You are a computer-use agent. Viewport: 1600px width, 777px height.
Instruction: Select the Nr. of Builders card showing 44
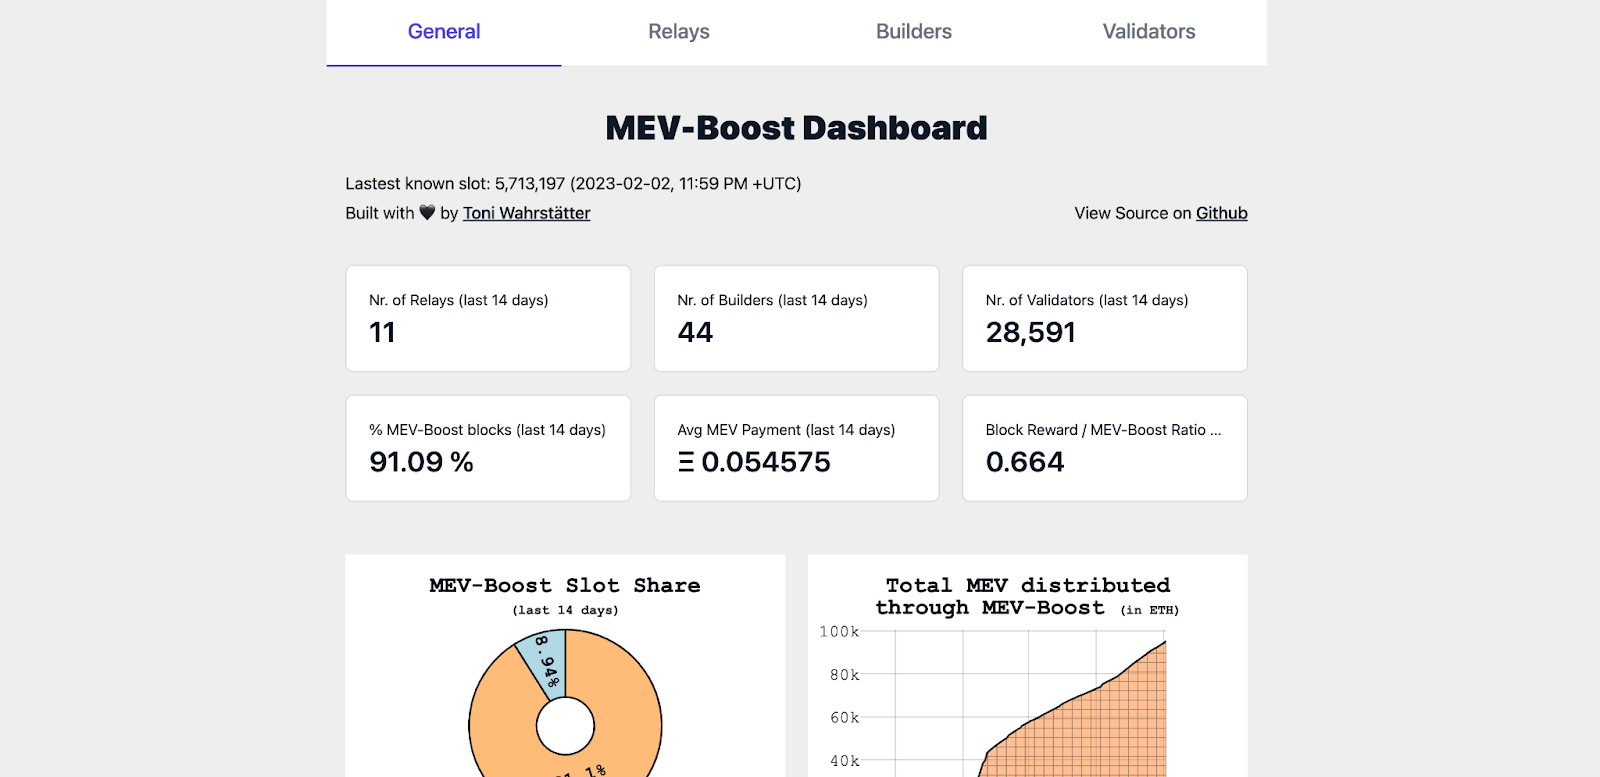coord(795,318)
